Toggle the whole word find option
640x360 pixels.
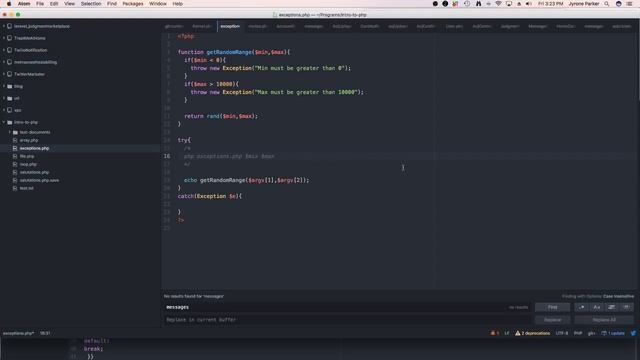(627, 307)
